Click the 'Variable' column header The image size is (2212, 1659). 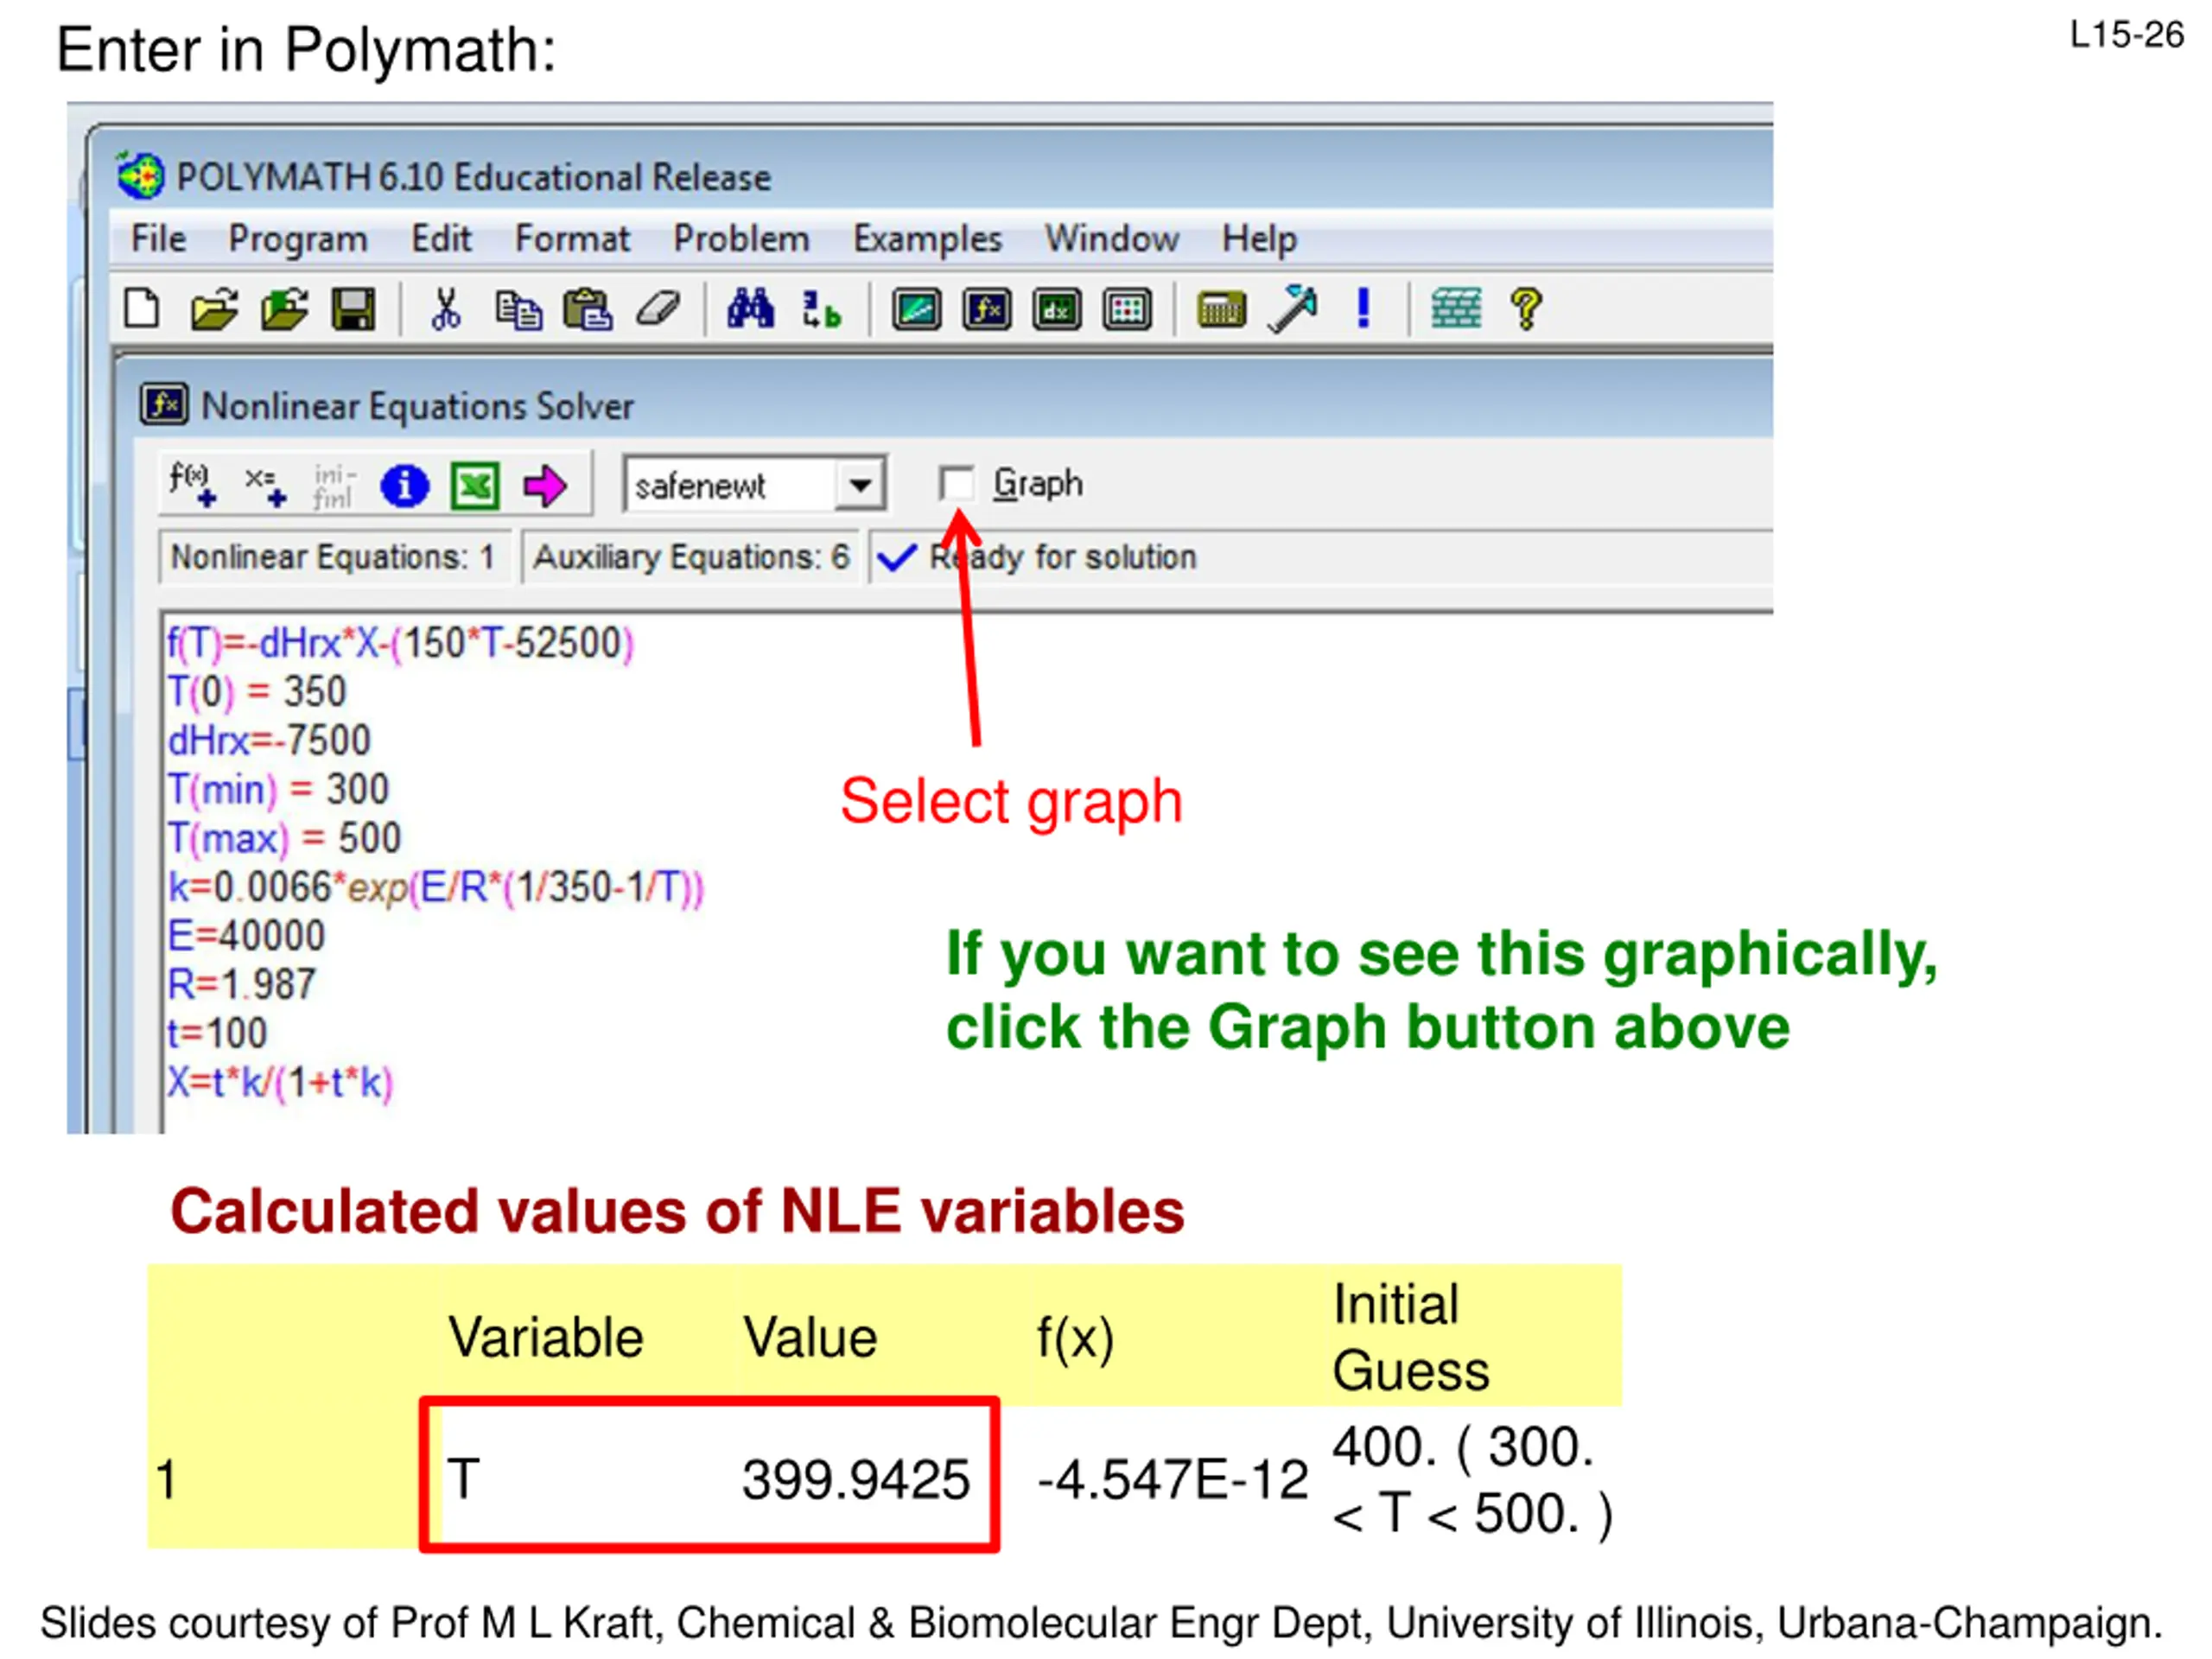pos(546,1338)
